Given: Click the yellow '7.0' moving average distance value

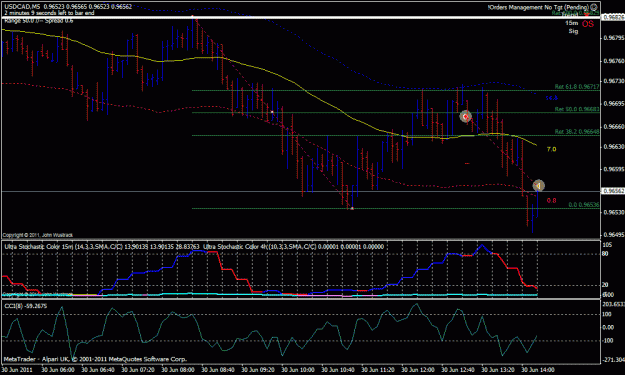Looking at the screenshot, I should click(x=551, y=149).
